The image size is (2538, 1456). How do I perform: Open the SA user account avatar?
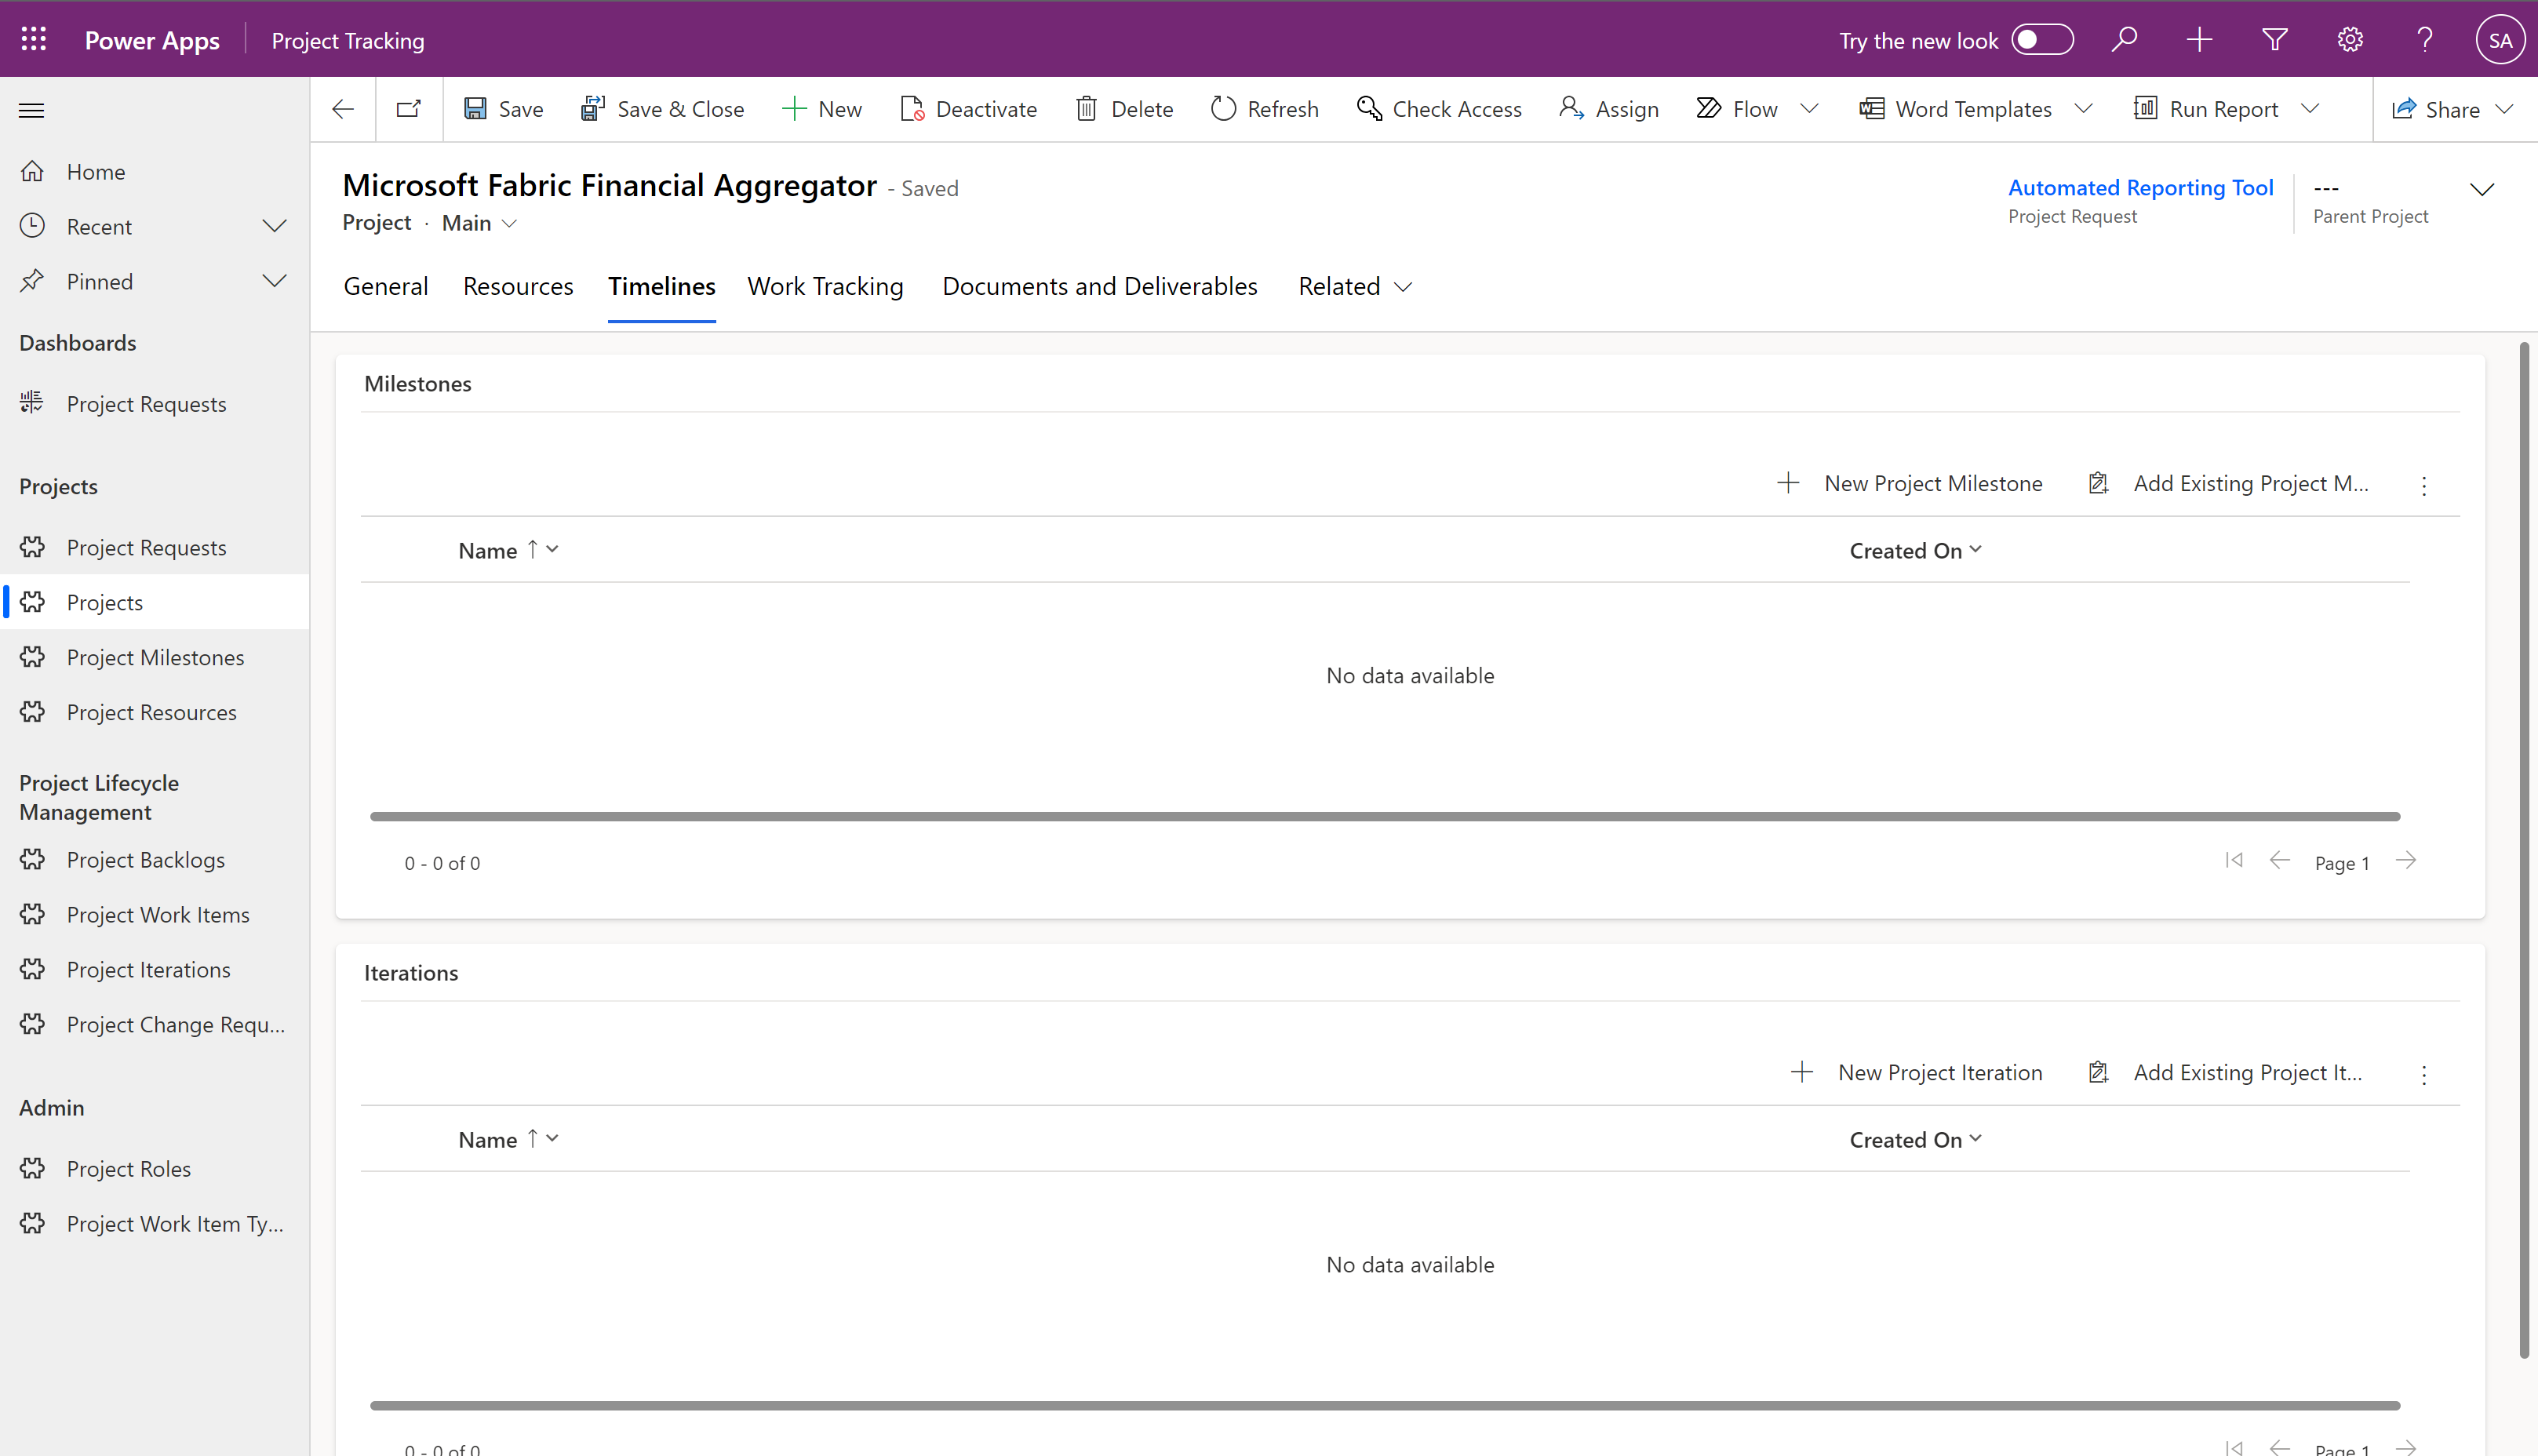coord(2500,40)
